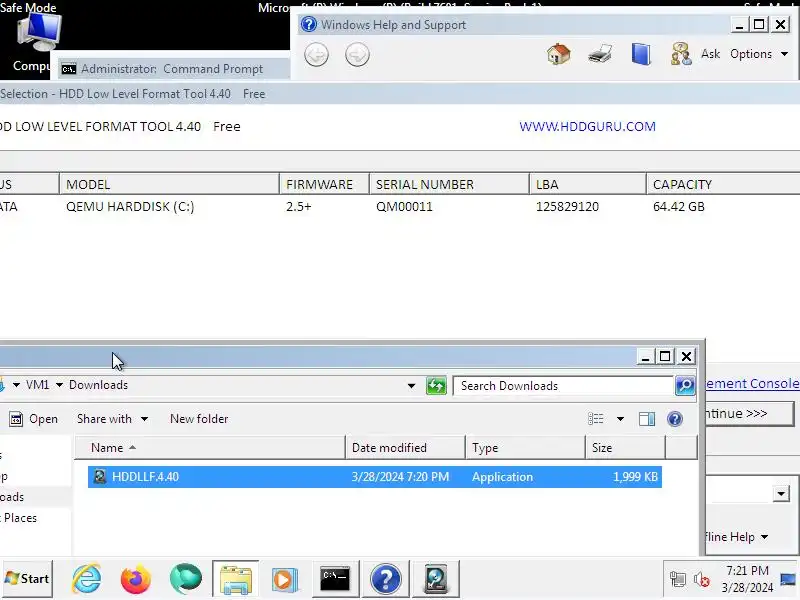
Task: Open the WWW.HDDGURU.COM link
Action: point(587,127)
